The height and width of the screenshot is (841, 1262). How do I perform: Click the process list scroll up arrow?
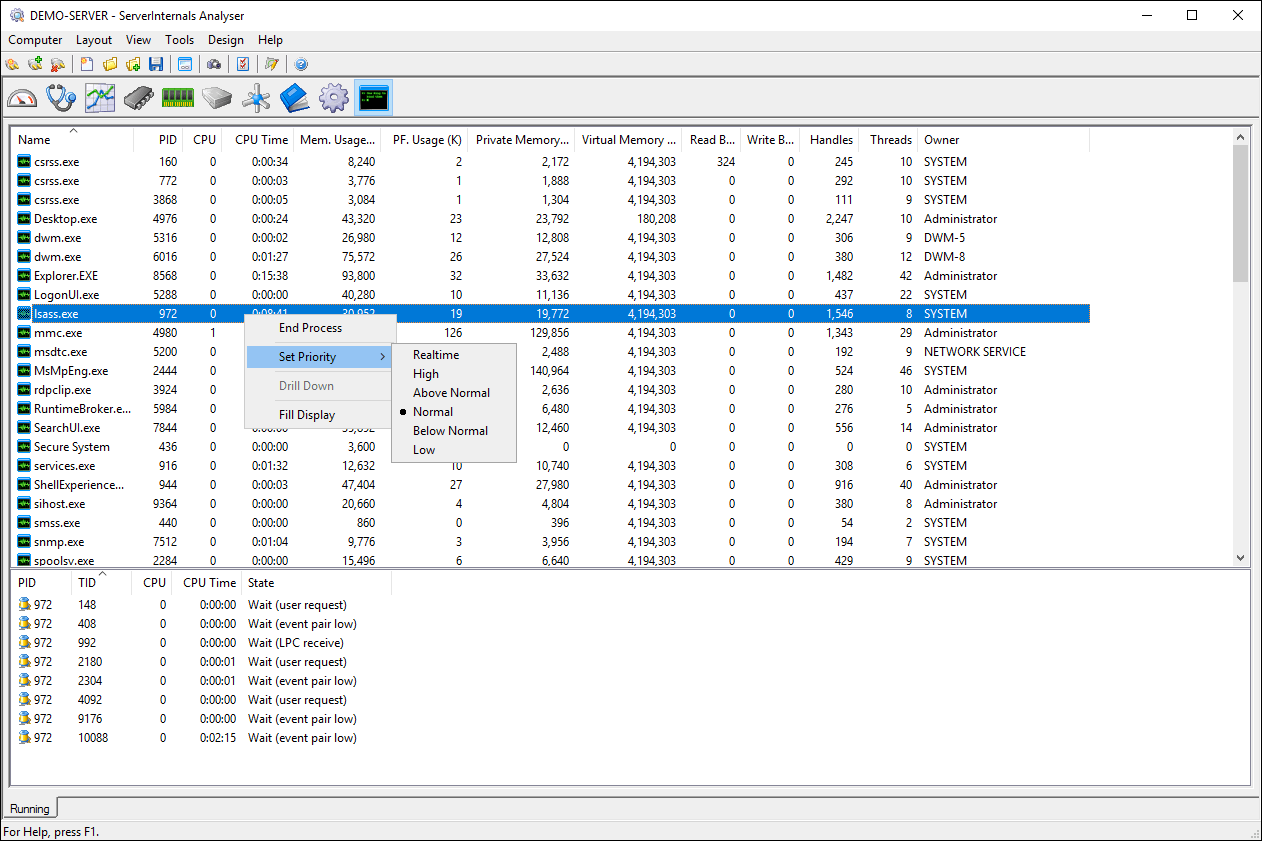coord(1241,136)
